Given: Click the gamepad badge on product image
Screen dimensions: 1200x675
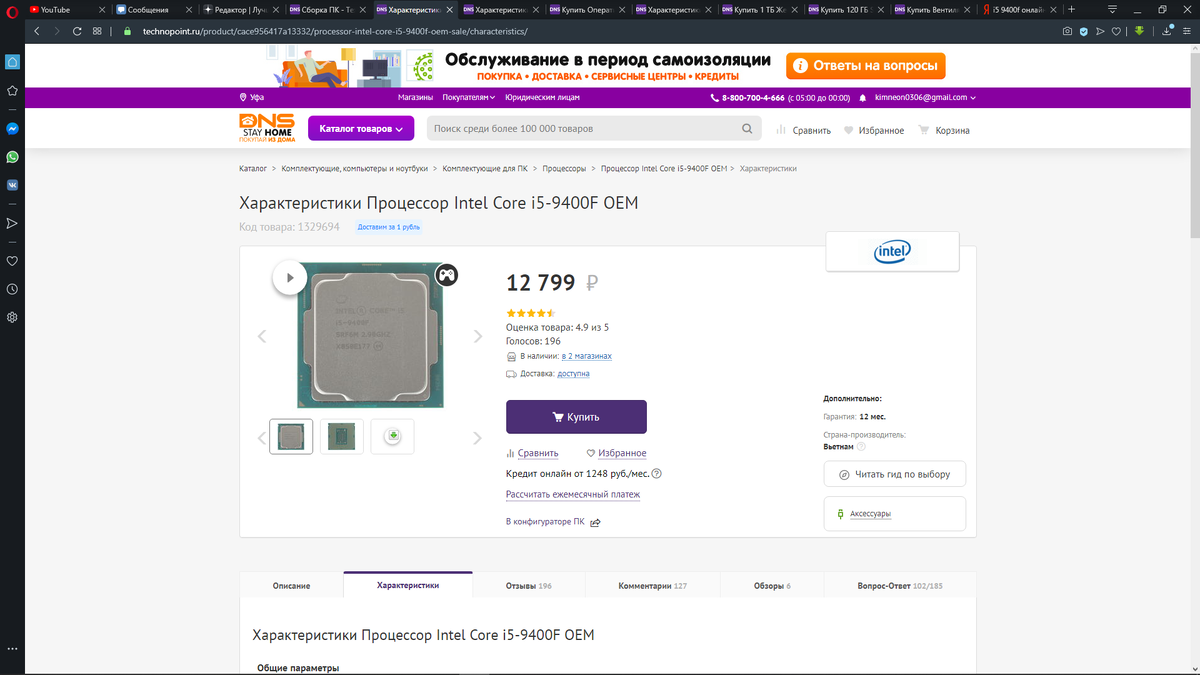Looking at the screenshot, I should coord(446,274).
